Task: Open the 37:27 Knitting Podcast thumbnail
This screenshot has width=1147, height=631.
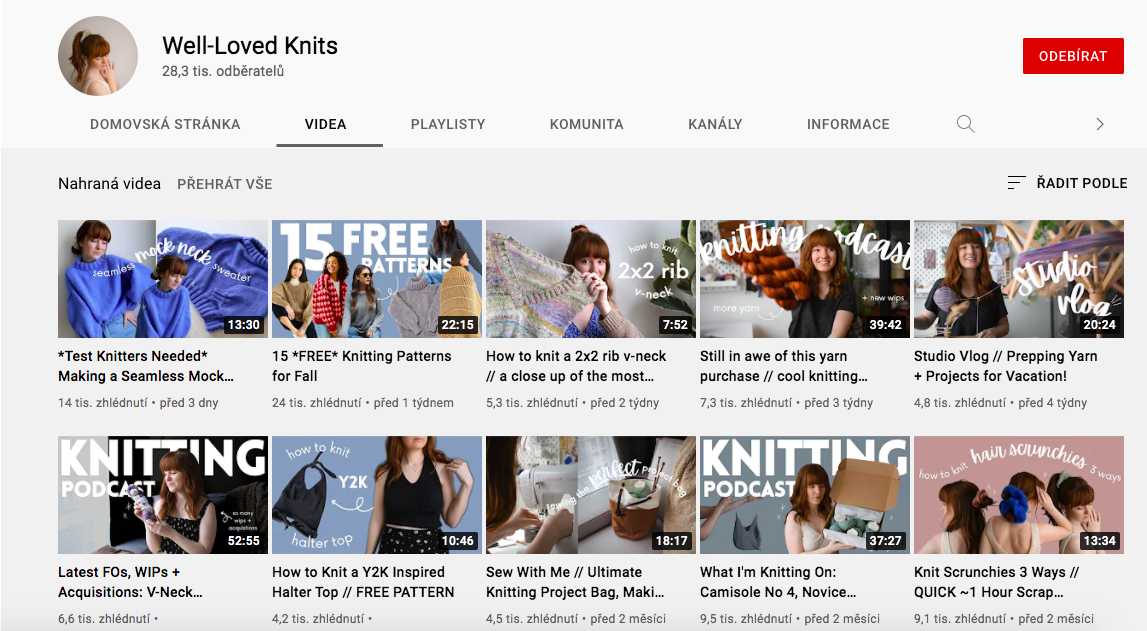Action: pyautogui.click(x=805, y=495)
